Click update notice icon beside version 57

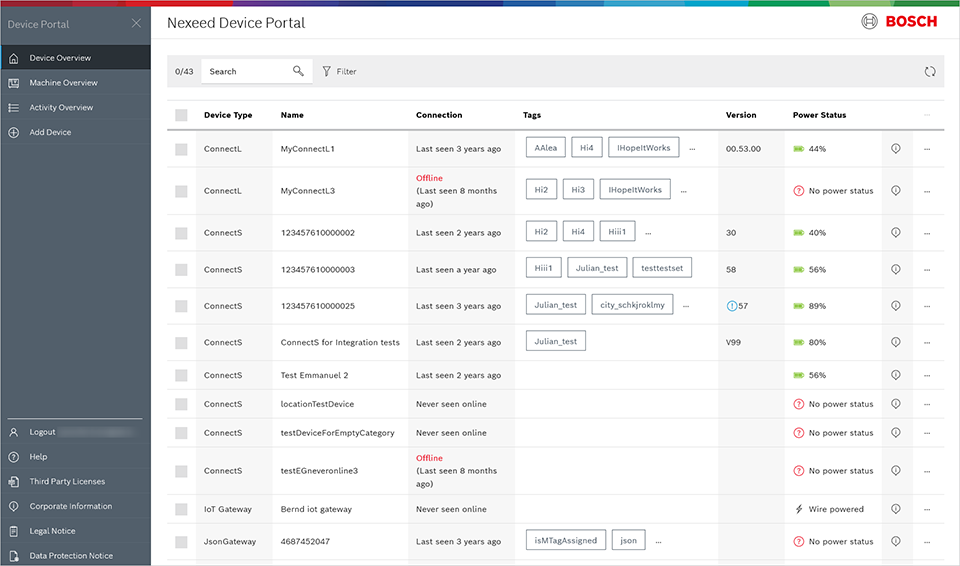tap(731, 306)
